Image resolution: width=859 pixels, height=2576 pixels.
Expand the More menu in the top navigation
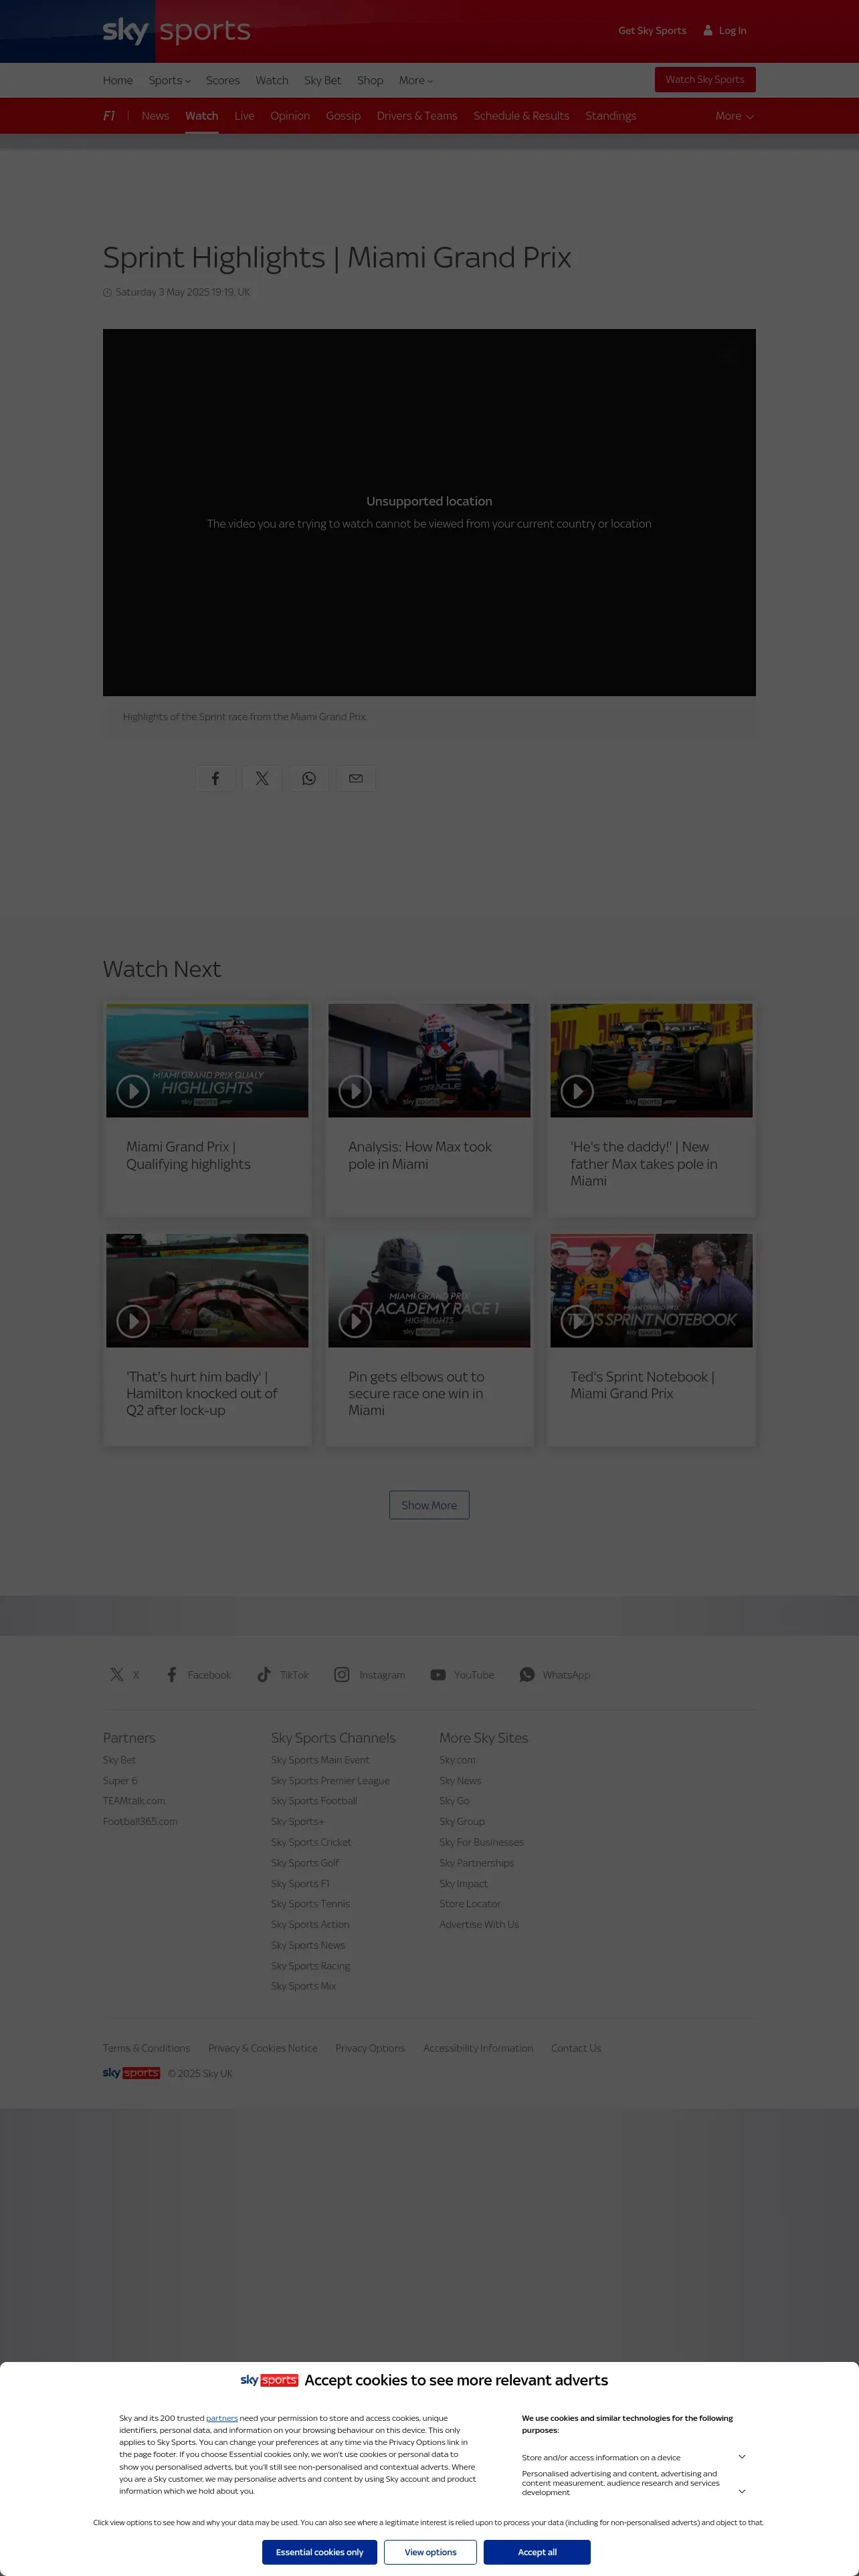416,80
